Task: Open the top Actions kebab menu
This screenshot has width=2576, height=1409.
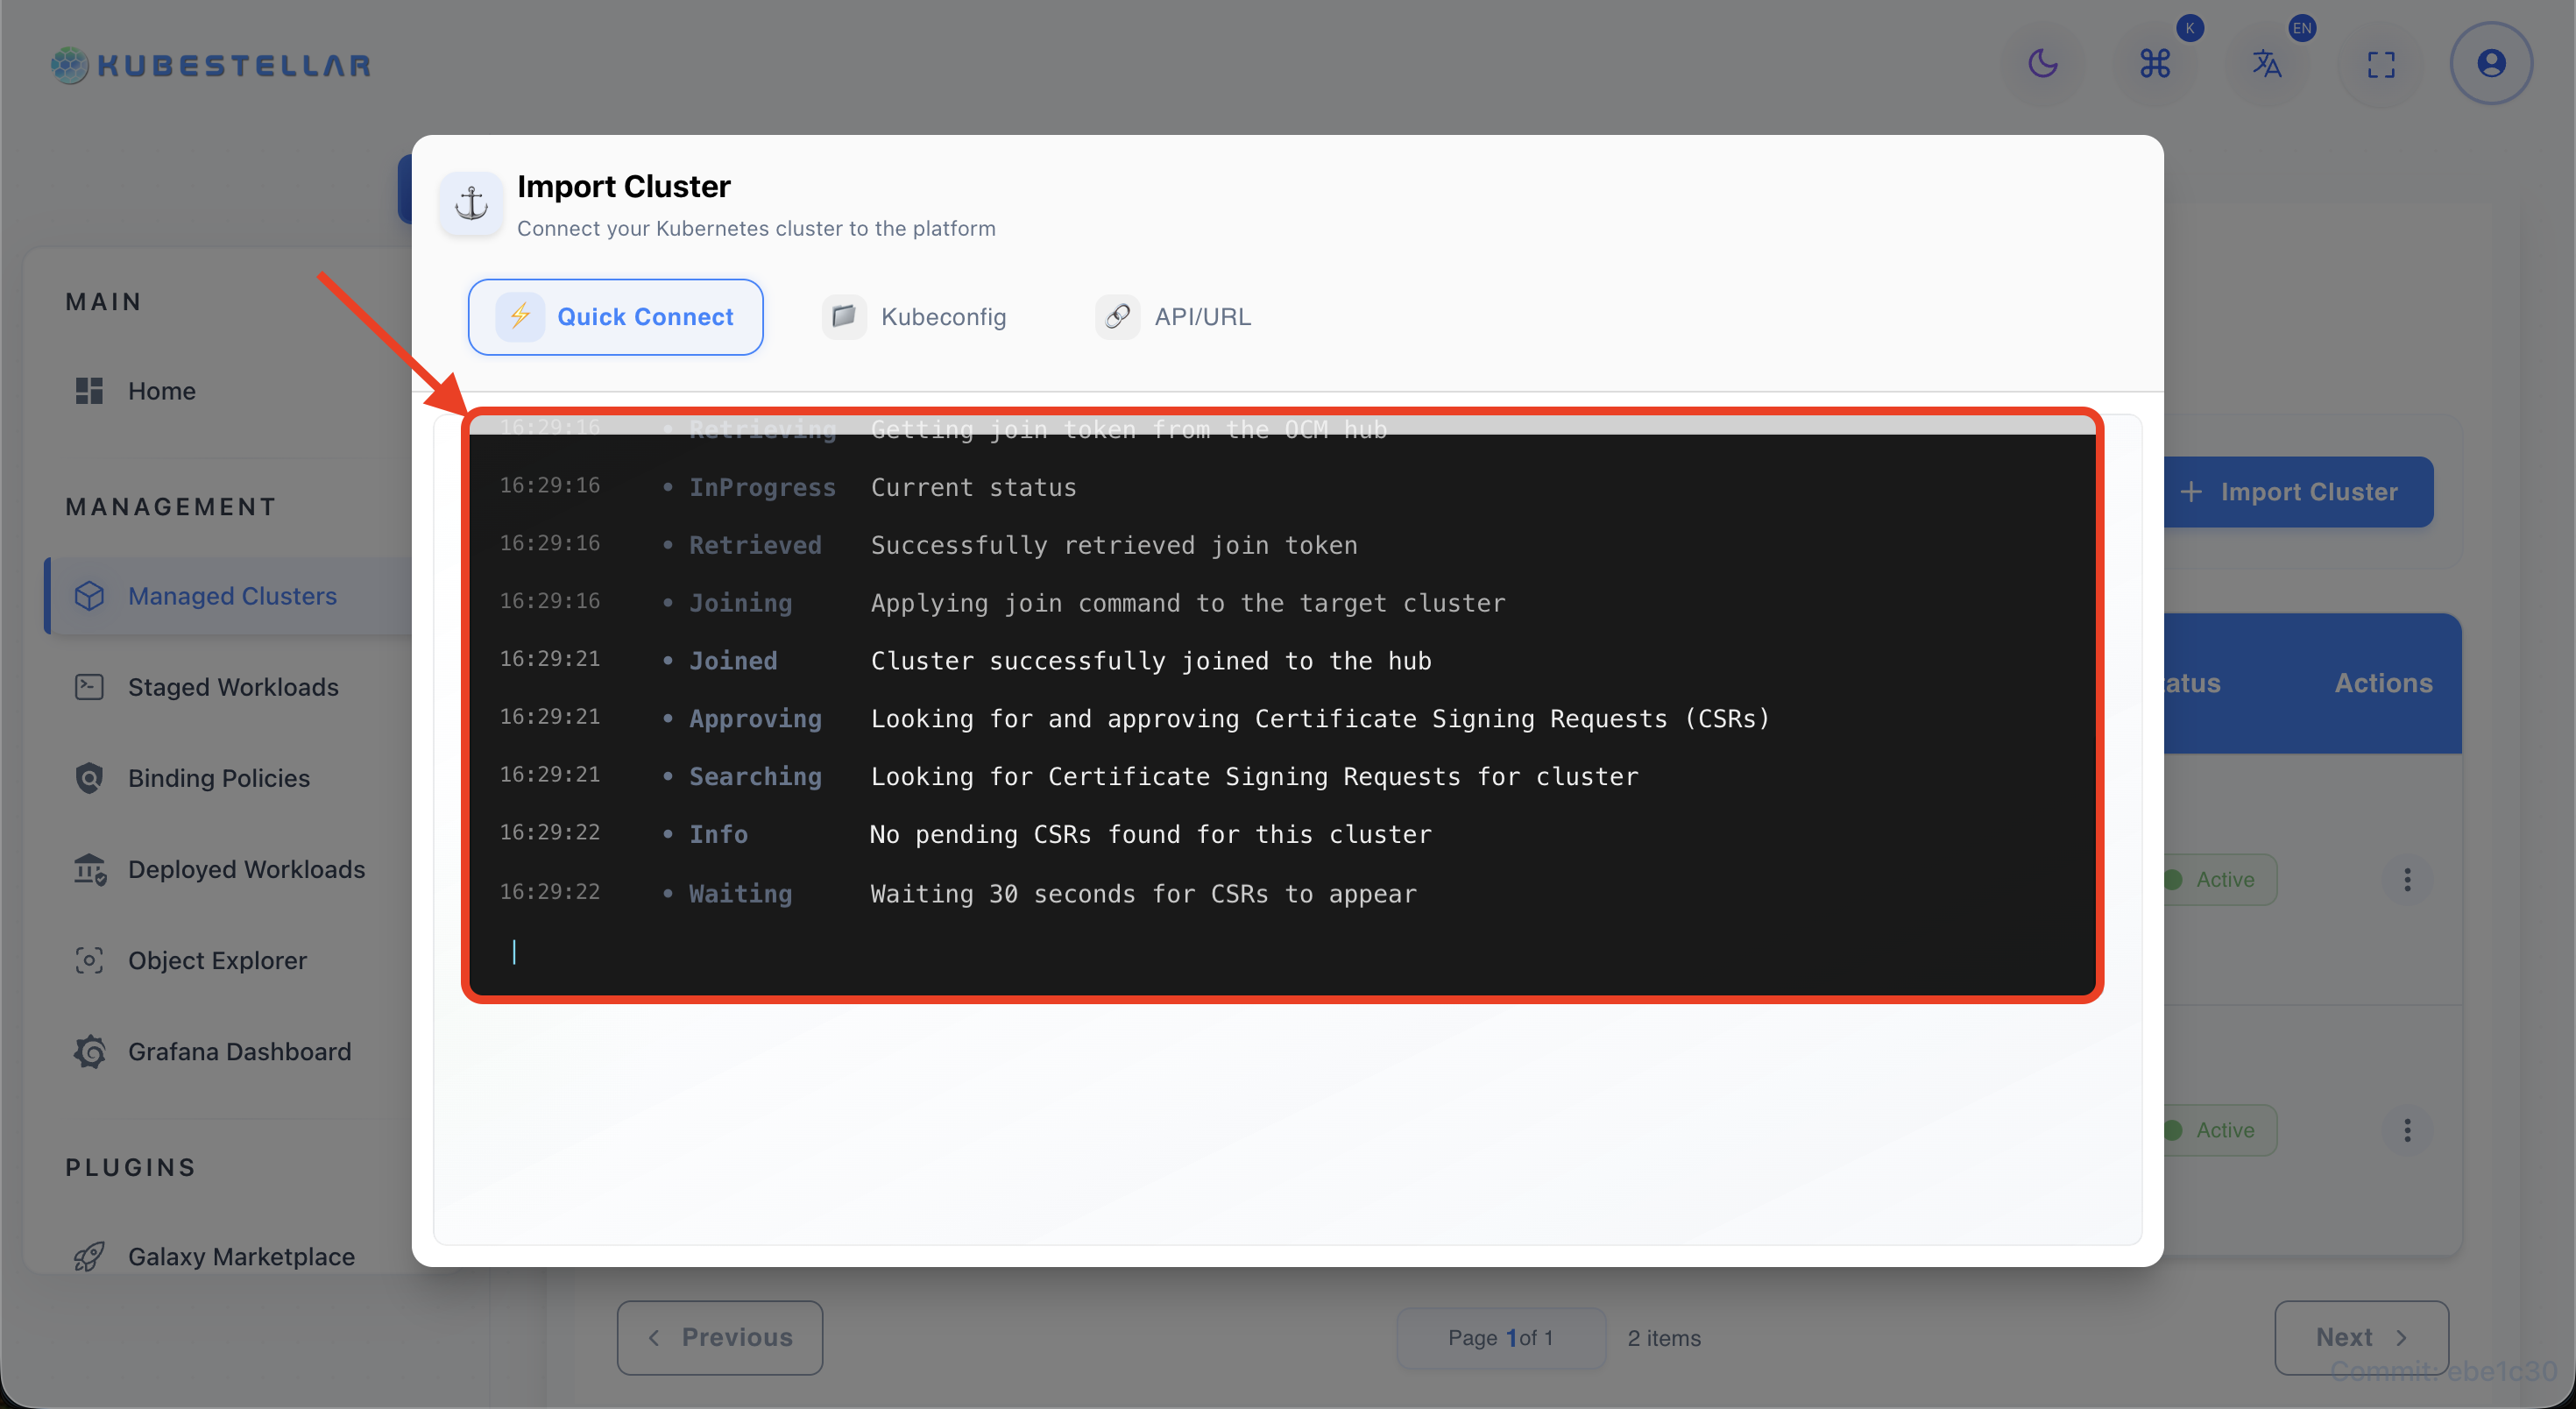Action: click(x=2408, y=879)
